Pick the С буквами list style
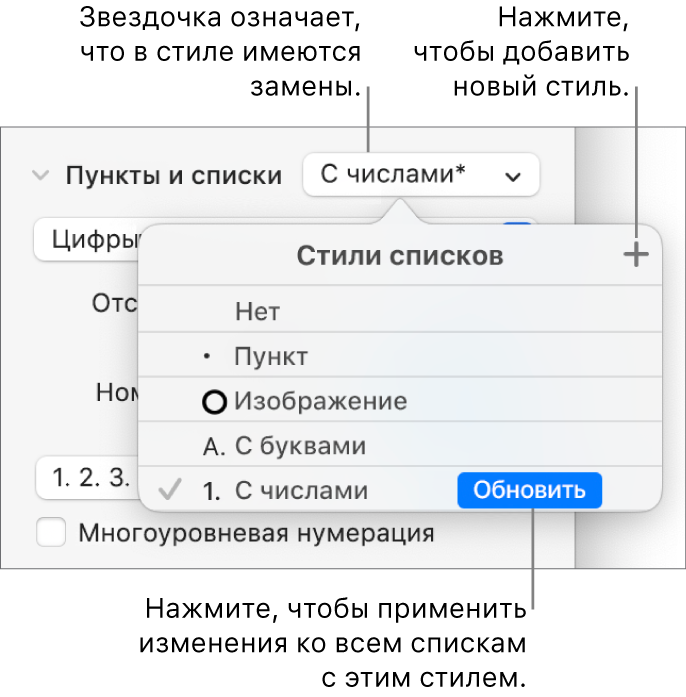This screenshot has height=697, width=686. tap(400, 445)
